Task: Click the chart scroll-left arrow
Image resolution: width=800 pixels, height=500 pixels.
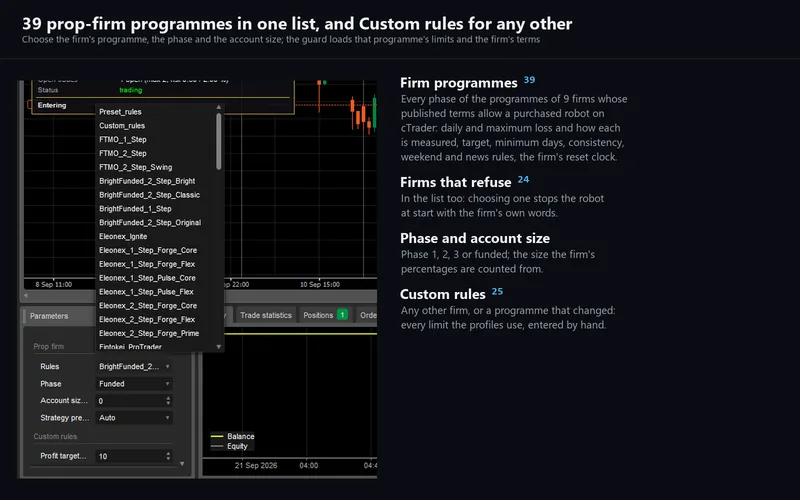Action: click(26, 295)
